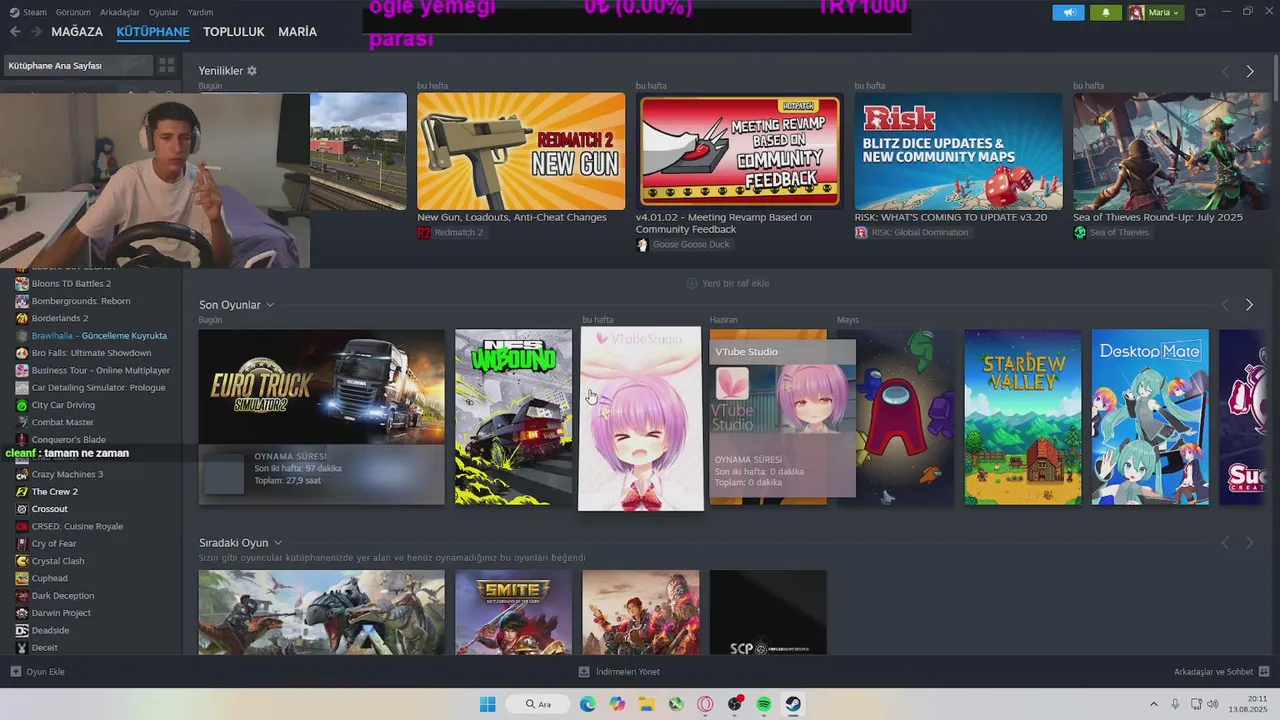The height and width of the screenshot is (720, 1280).
Task: Click Oyun Ekle add game button
Action: (x=38, y=672)
